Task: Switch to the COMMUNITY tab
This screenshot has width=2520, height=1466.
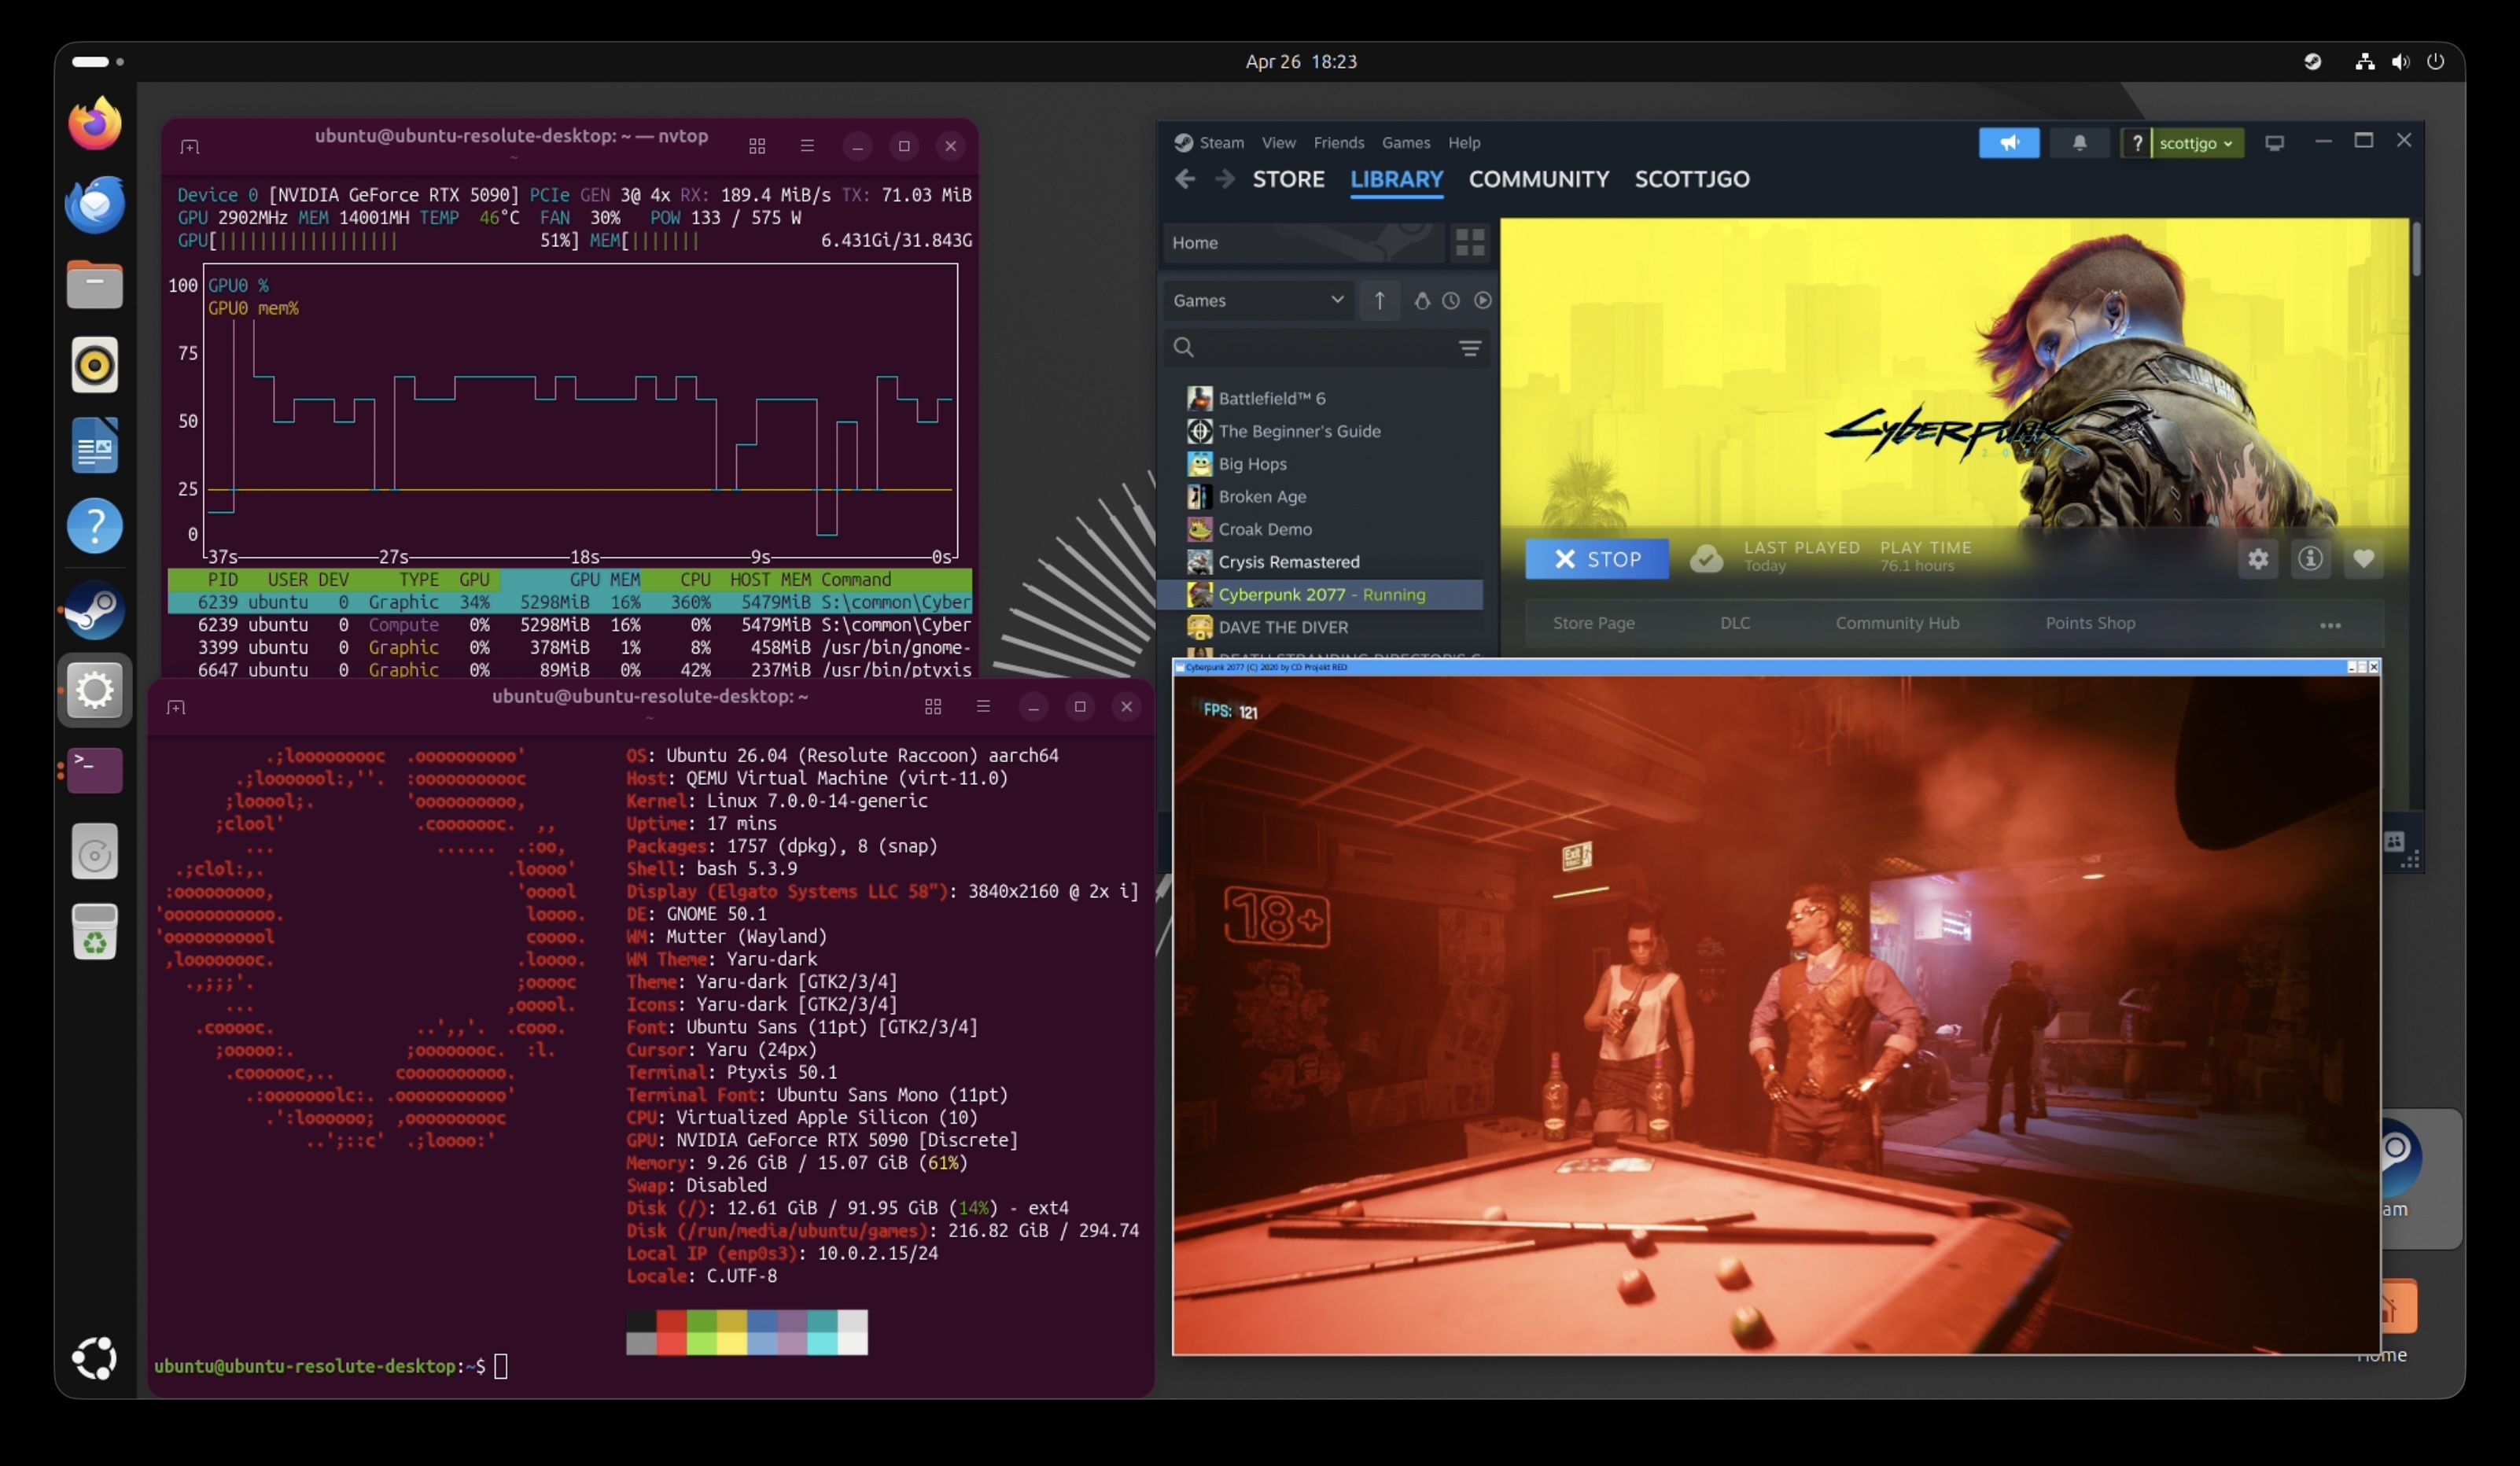Action: click(1538, 179)
